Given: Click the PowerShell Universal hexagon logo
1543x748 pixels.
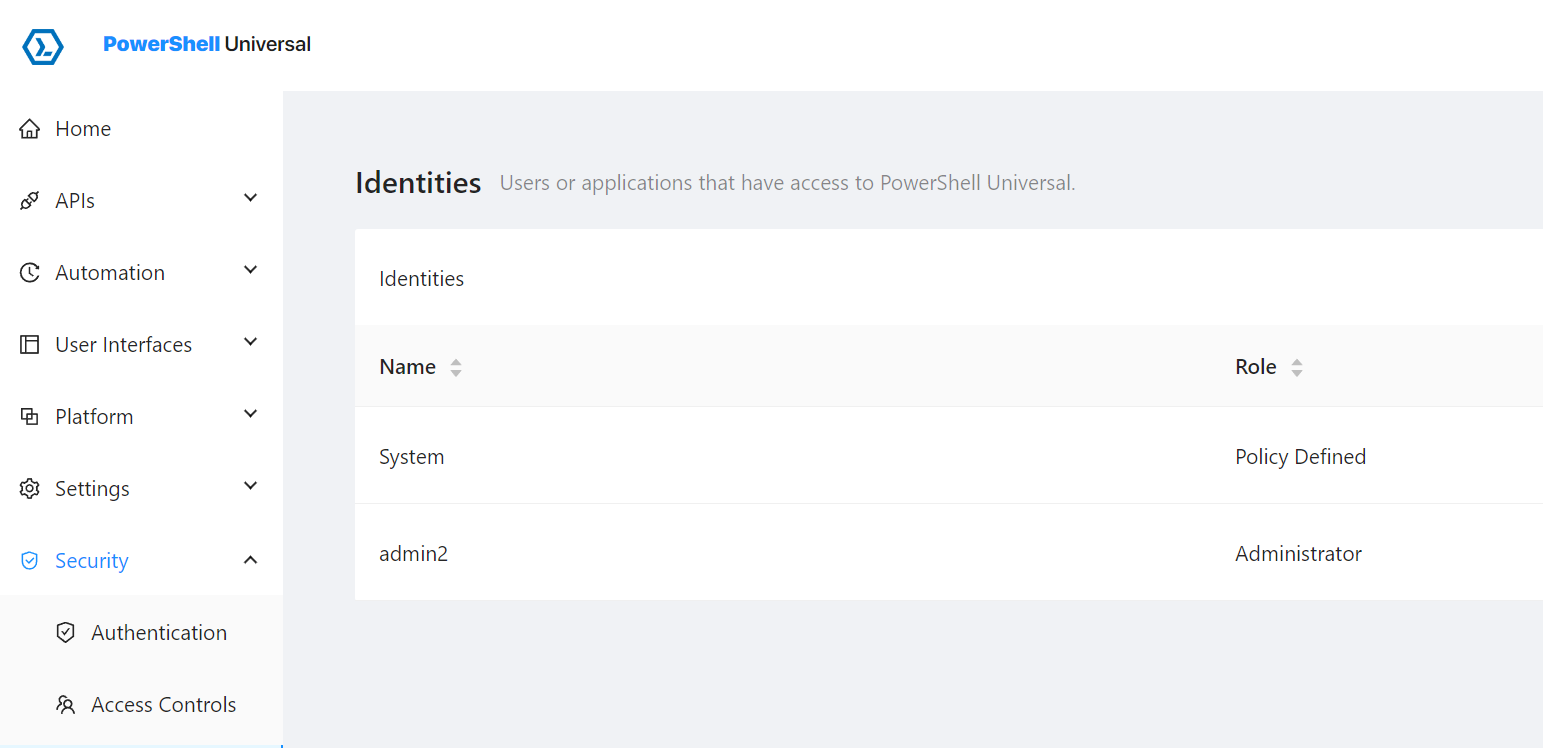Looking at the screenshot, I should (43, 46).
